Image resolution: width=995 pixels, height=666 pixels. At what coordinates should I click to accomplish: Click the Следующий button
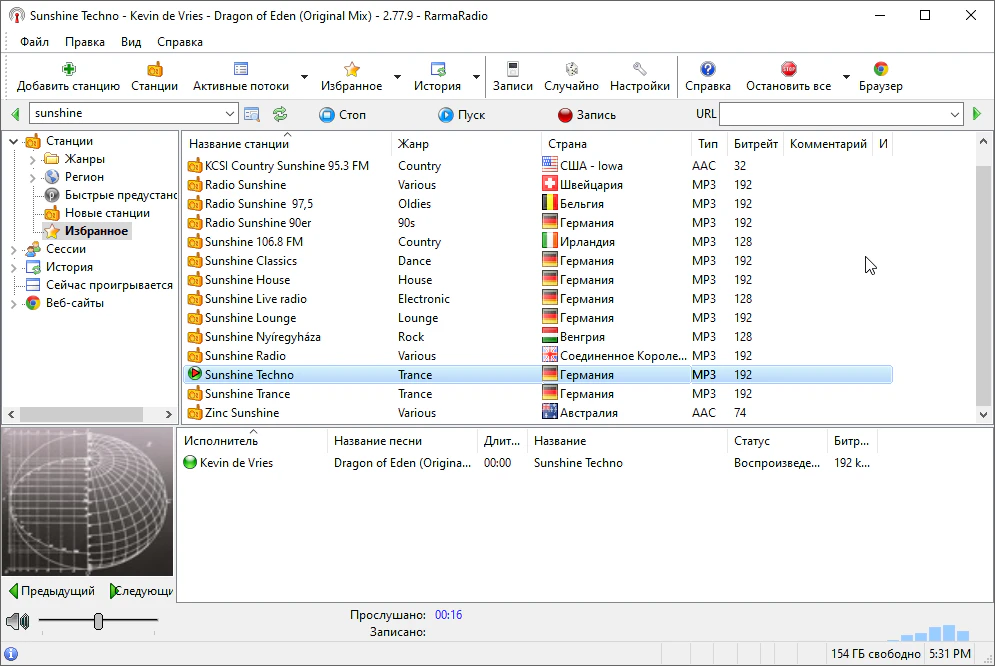coord(141,591)
